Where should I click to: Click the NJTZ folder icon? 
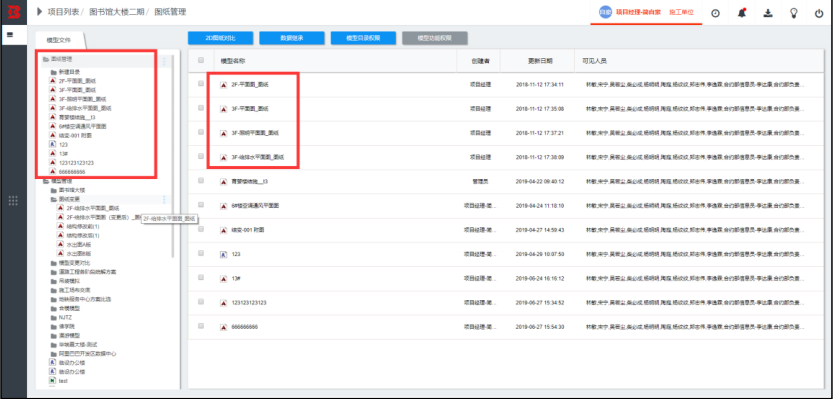pyautogui.click(x=53, y=317)
